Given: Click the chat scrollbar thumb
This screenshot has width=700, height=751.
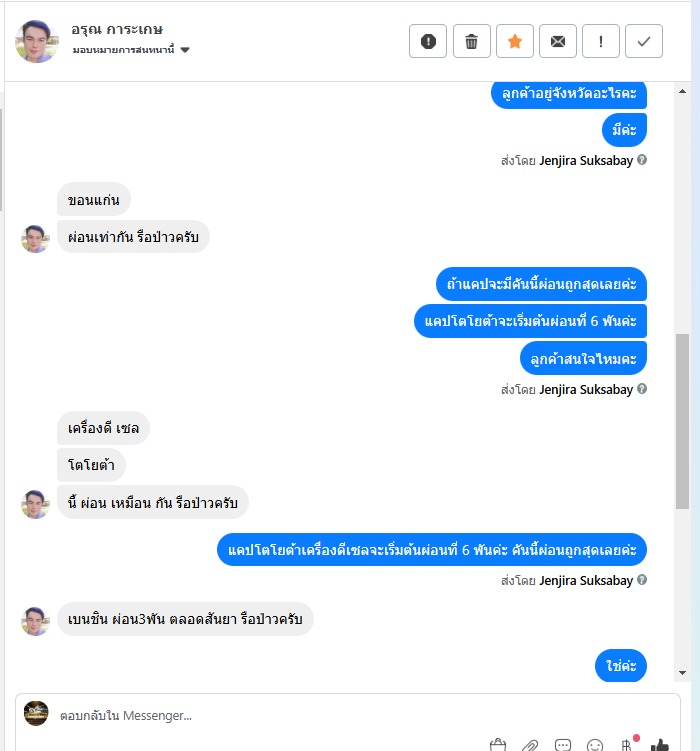Looking at the screenshot, I should [x=682, y=421].
